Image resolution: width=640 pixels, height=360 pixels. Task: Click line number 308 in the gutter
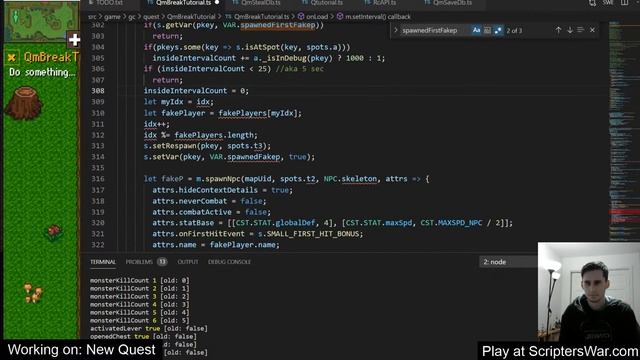[x=98, y=91]
